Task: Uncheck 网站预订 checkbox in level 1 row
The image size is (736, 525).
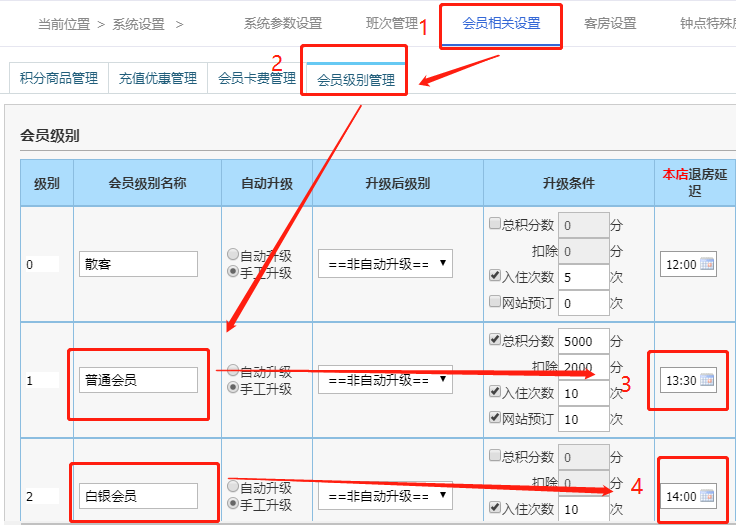Action: point(495,417)
